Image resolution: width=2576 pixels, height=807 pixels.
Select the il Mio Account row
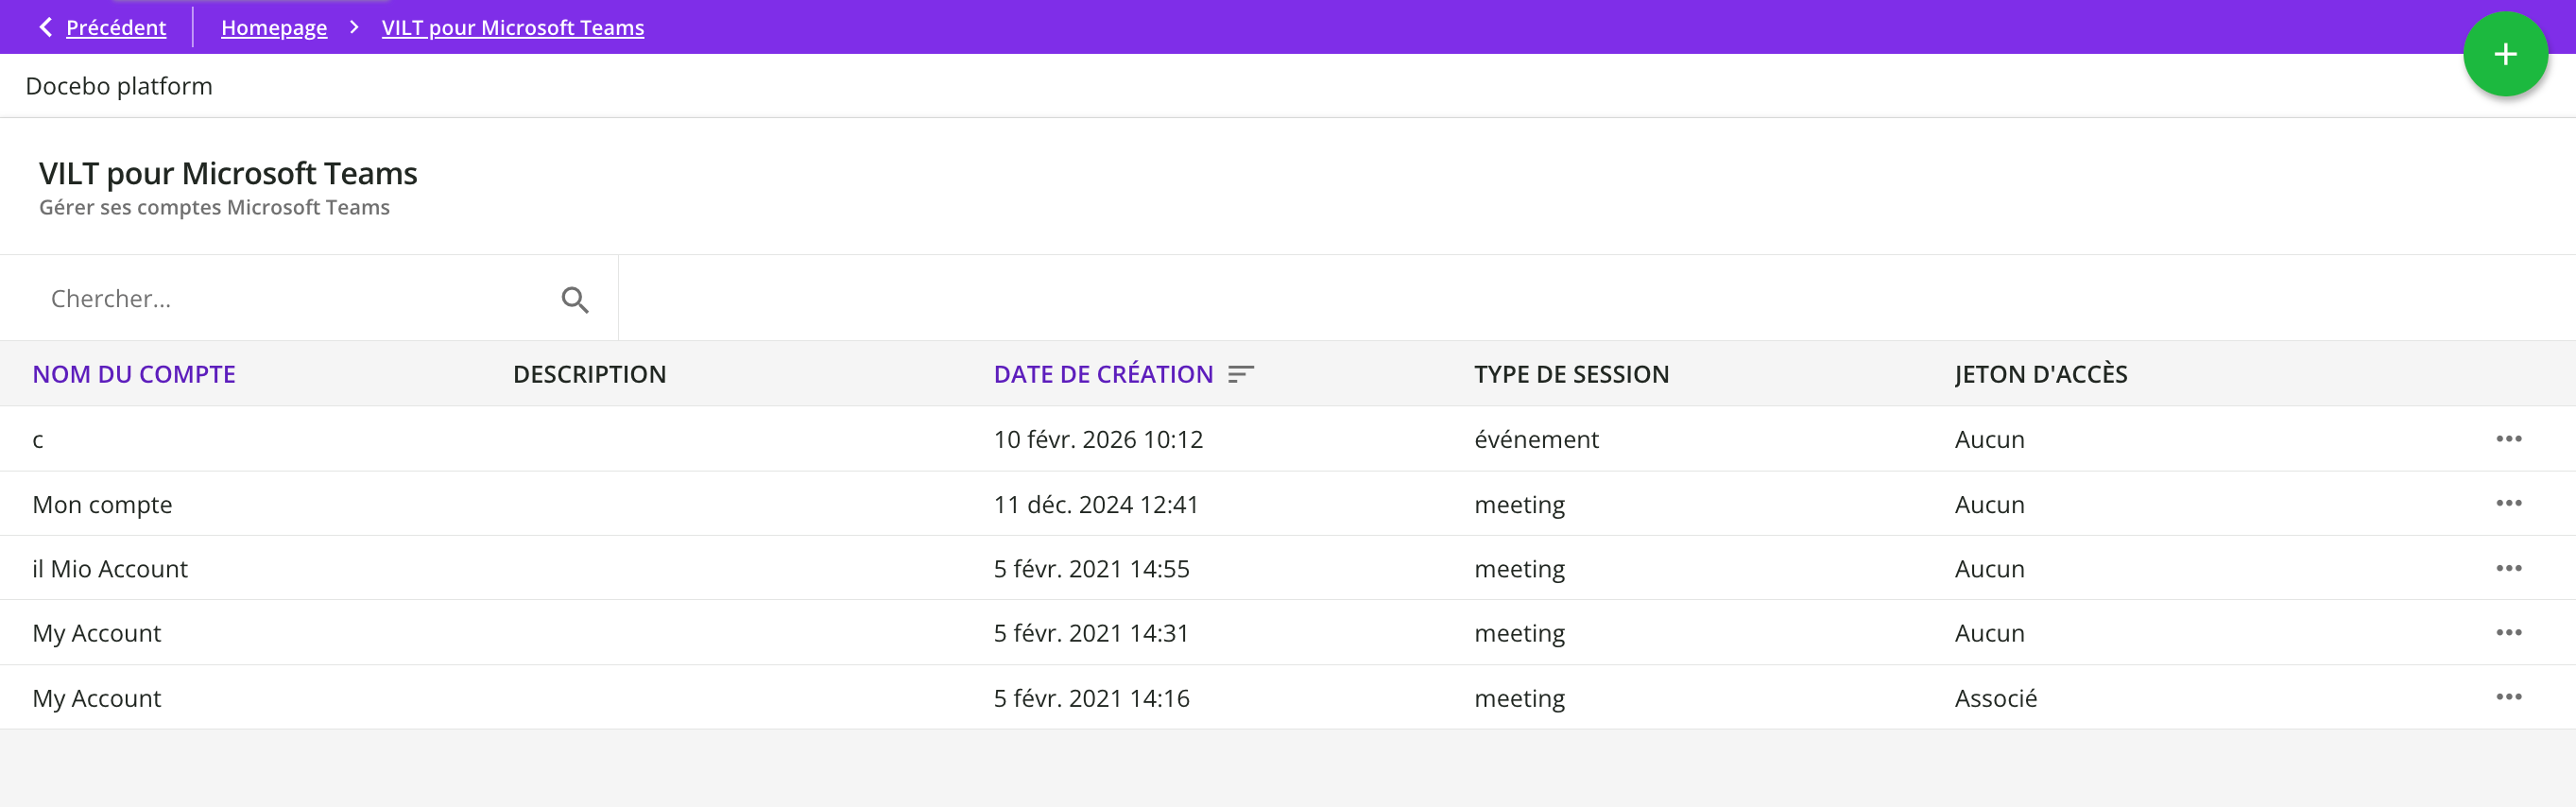[x=110, y=569]
